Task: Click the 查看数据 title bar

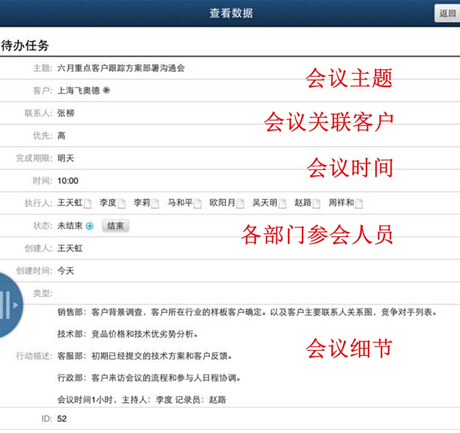Action: tap(231, 13)
